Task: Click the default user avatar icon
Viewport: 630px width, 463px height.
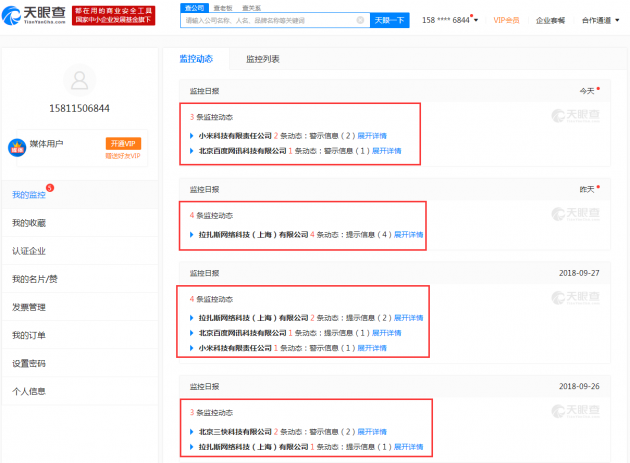Action: tap(80, 80)
